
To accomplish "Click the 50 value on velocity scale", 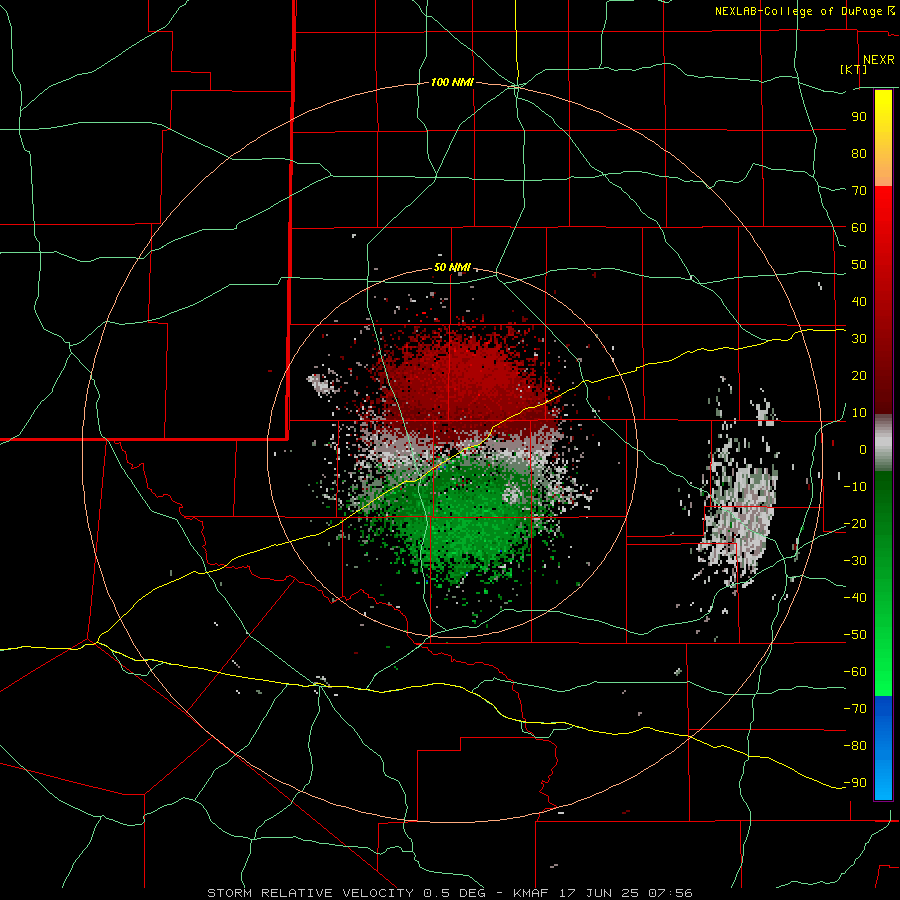I will [859, 265].
